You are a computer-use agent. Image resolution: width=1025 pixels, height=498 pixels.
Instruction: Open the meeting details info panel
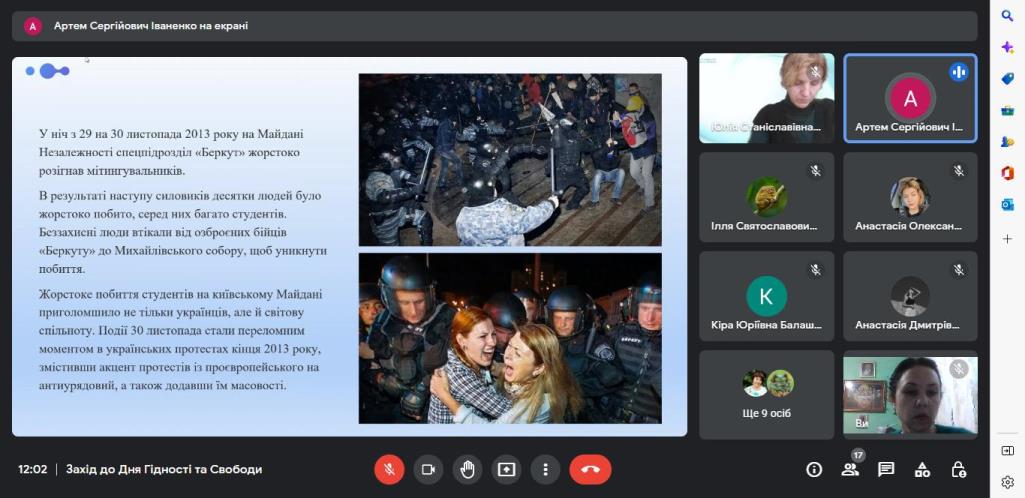(814, 469)
